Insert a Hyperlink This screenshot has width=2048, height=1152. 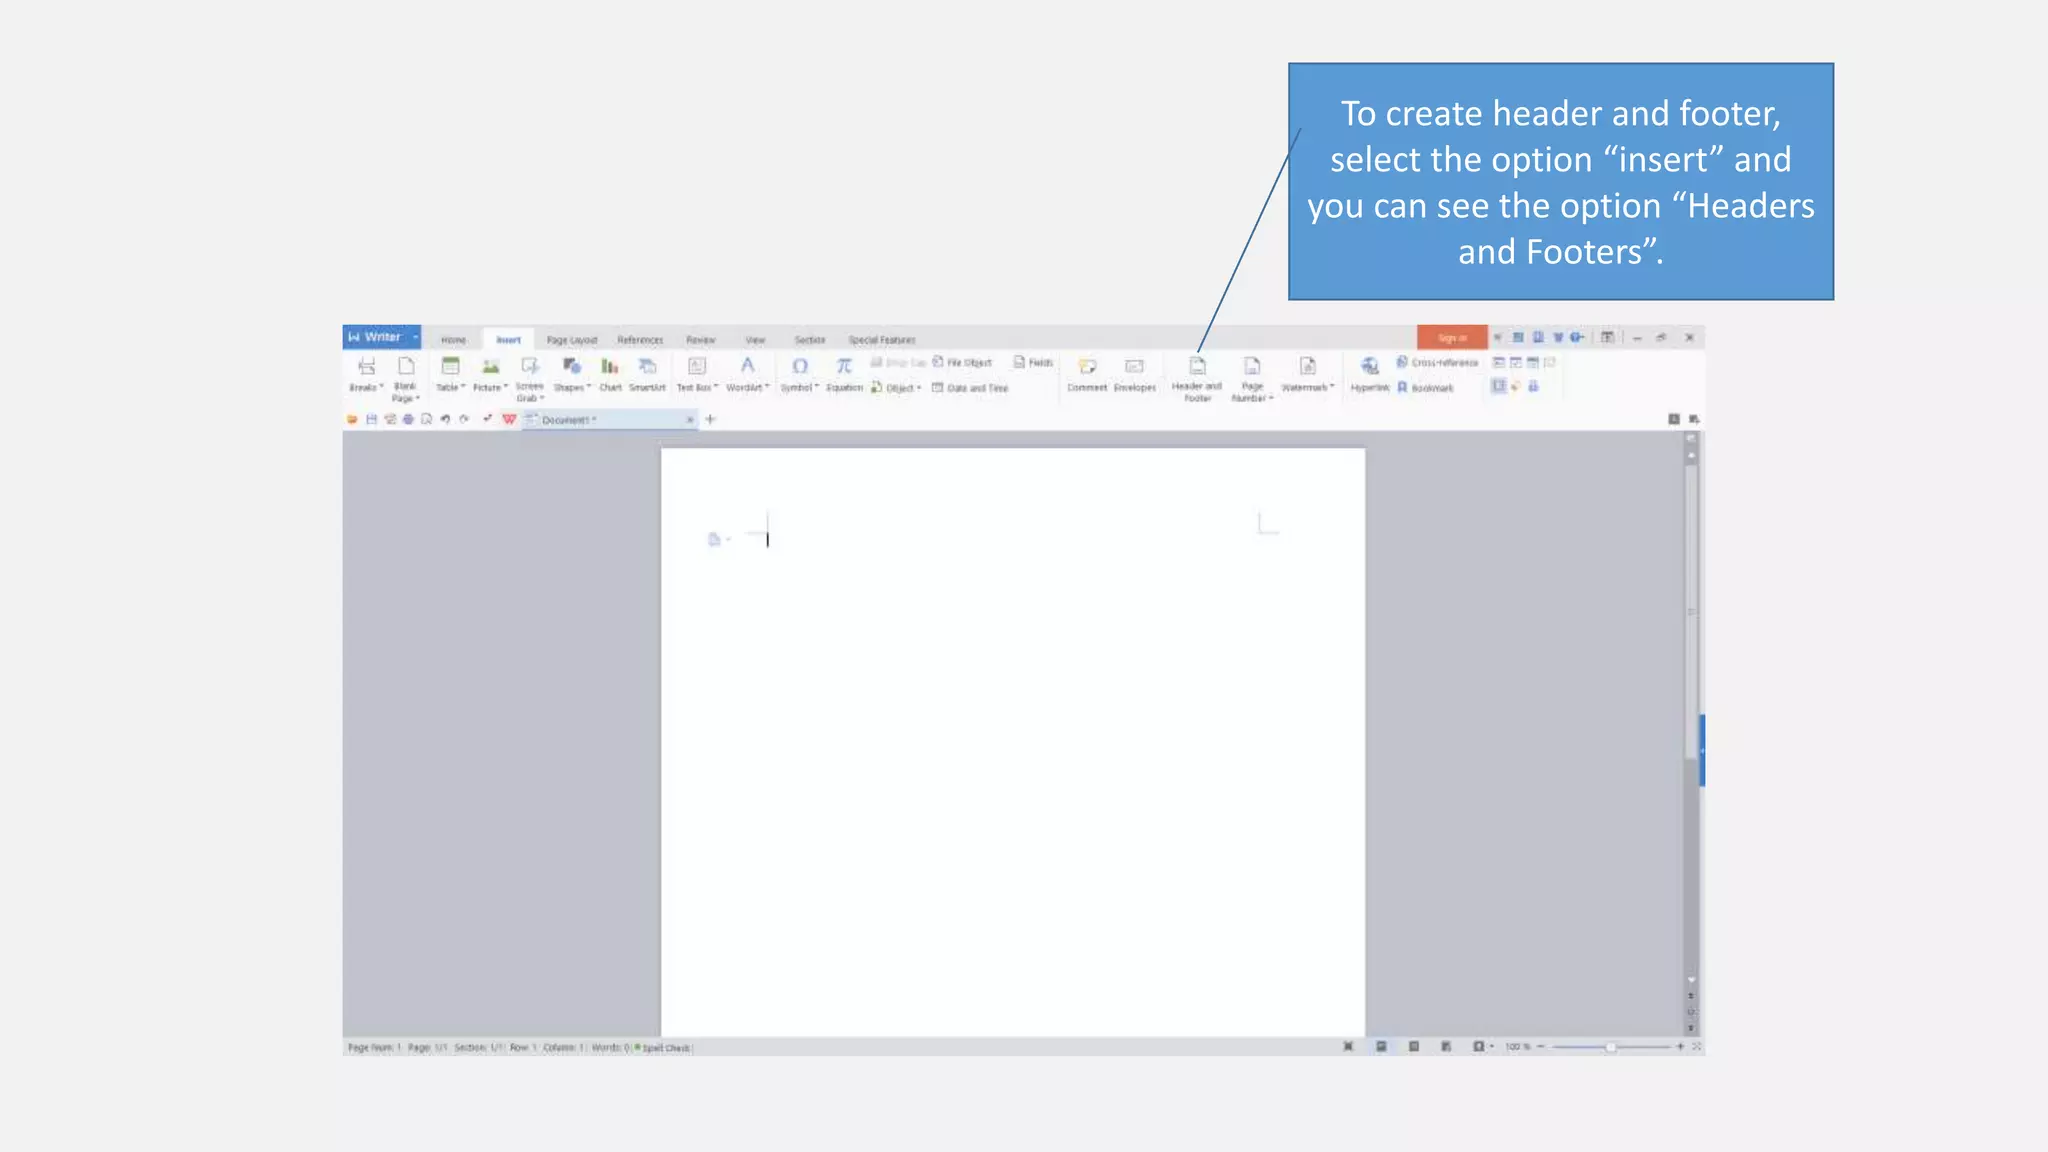(x=1370, y=374)
